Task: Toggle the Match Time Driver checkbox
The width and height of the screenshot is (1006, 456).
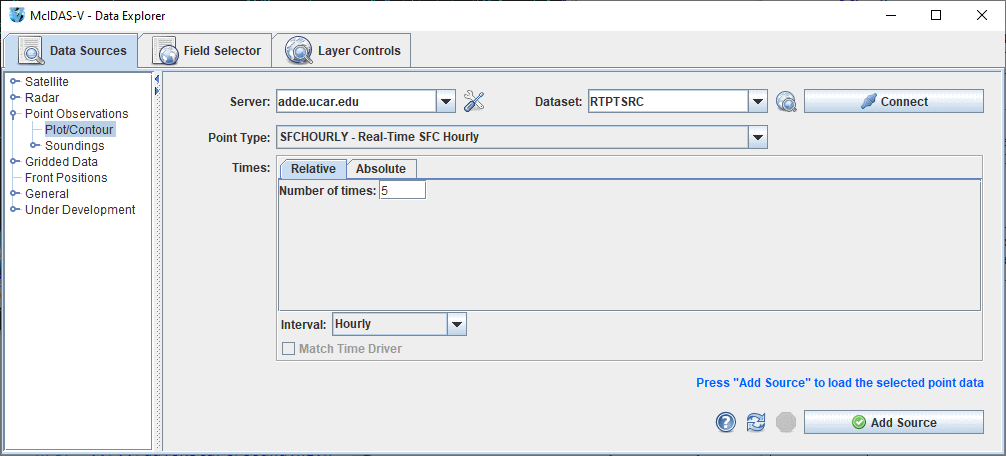Action: (x=289, y=349)
